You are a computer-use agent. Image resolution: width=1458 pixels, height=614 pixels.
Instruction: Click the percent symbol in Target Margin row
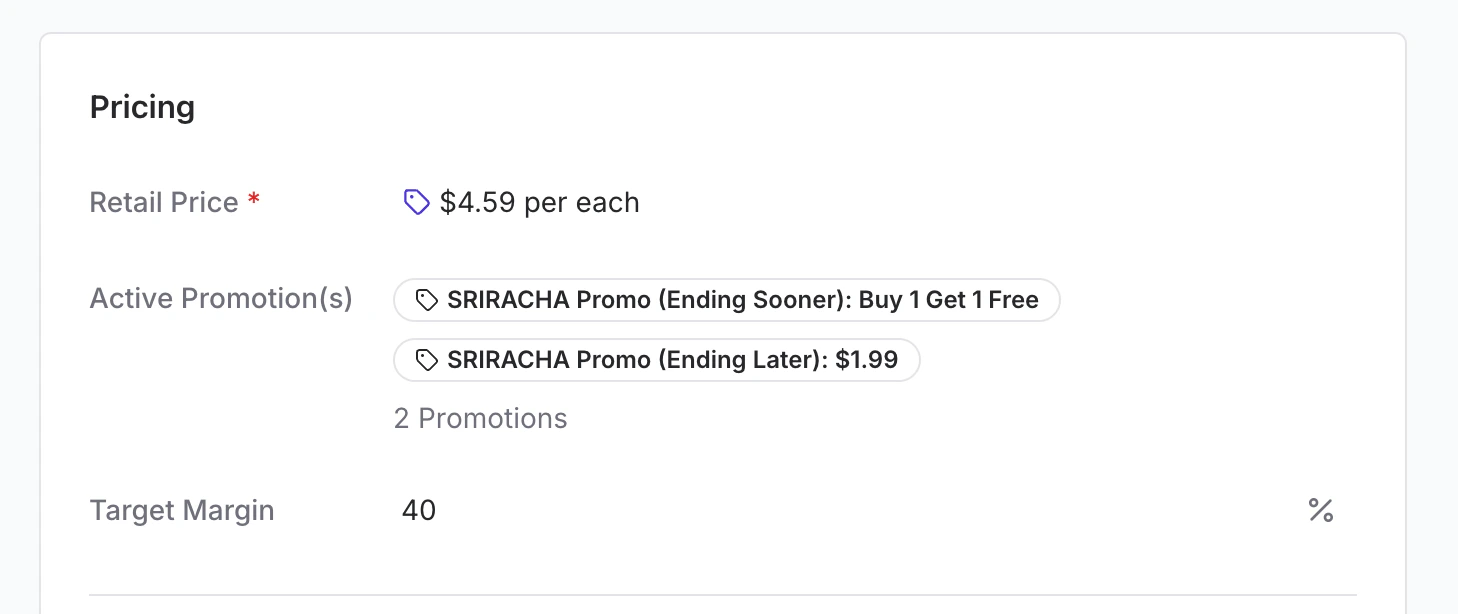(x=1320, y=511)
